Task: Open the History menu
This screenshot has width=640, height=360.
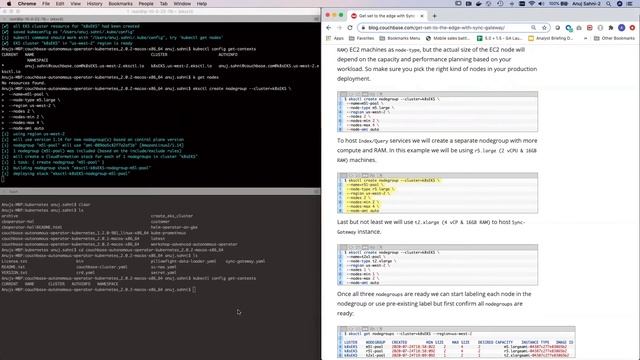Action: click(x=94, y=4)
